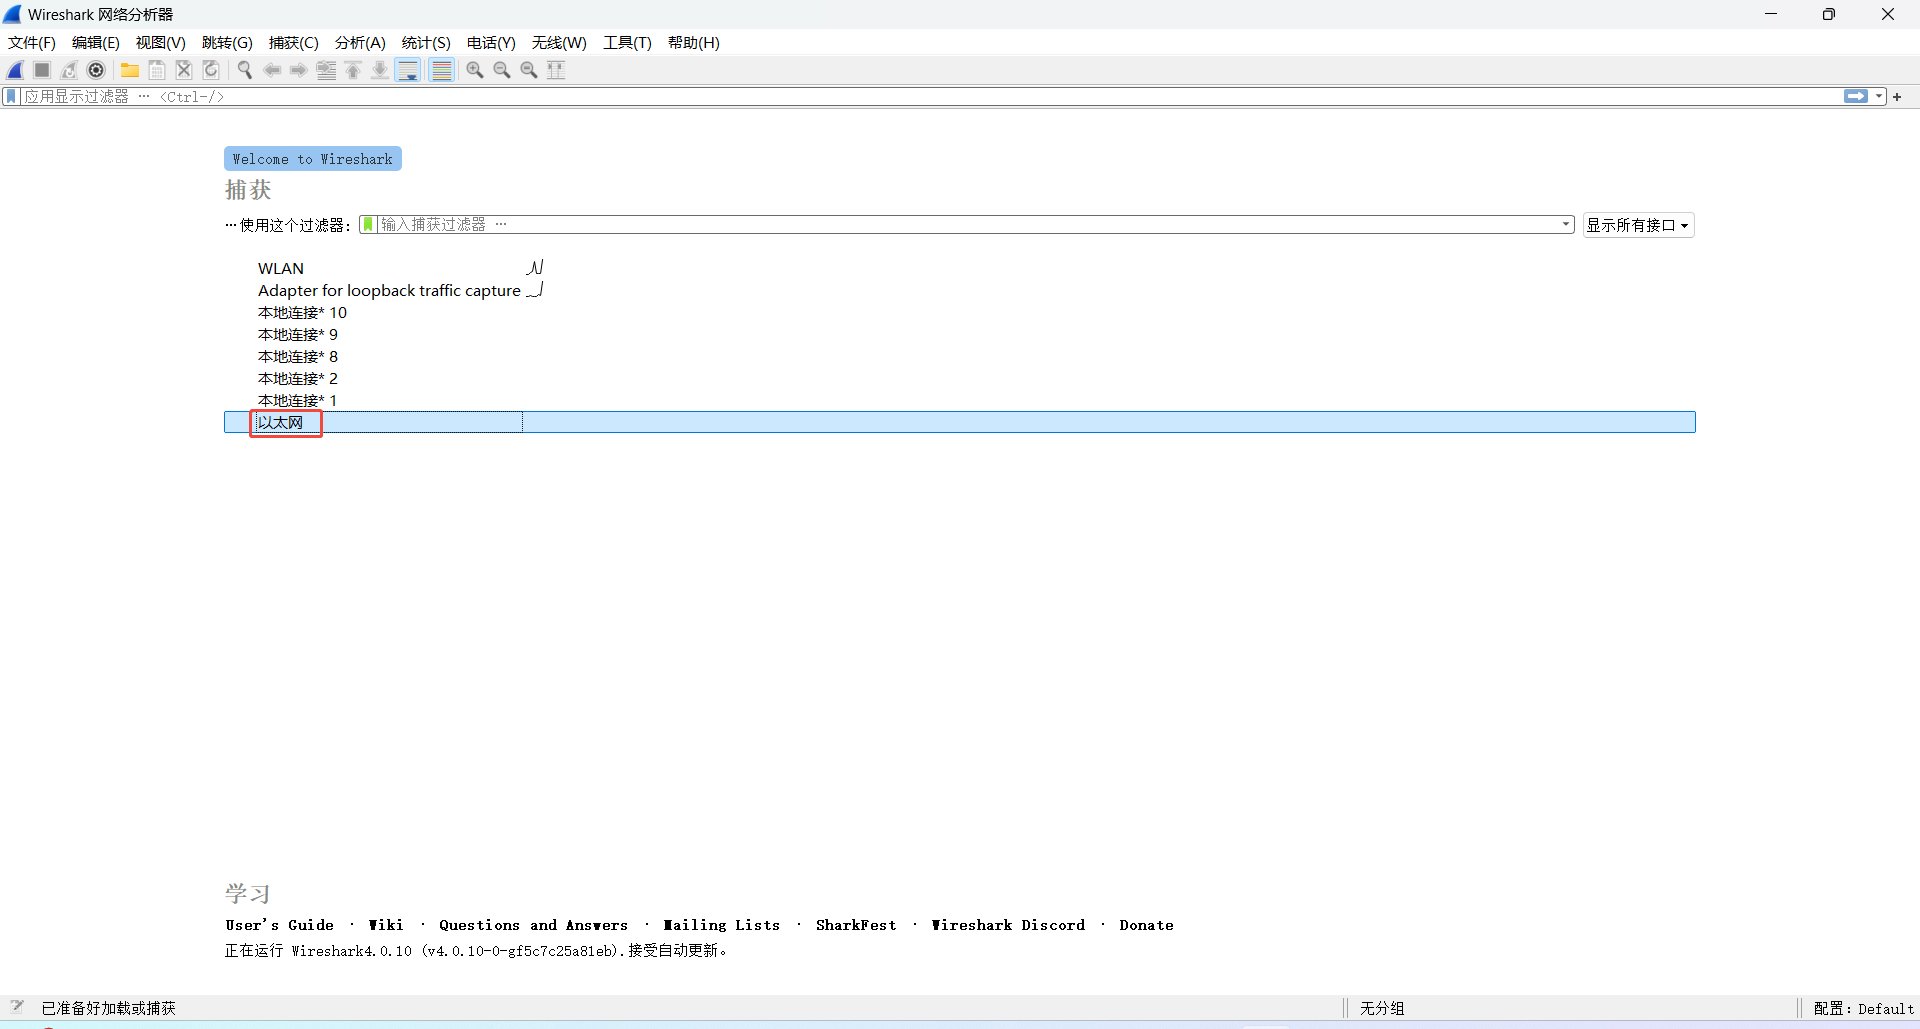This screenshot has height=1029, width=1920.
Task: Select interface 本地连接* 10
Action: click(x=302, y=312)
